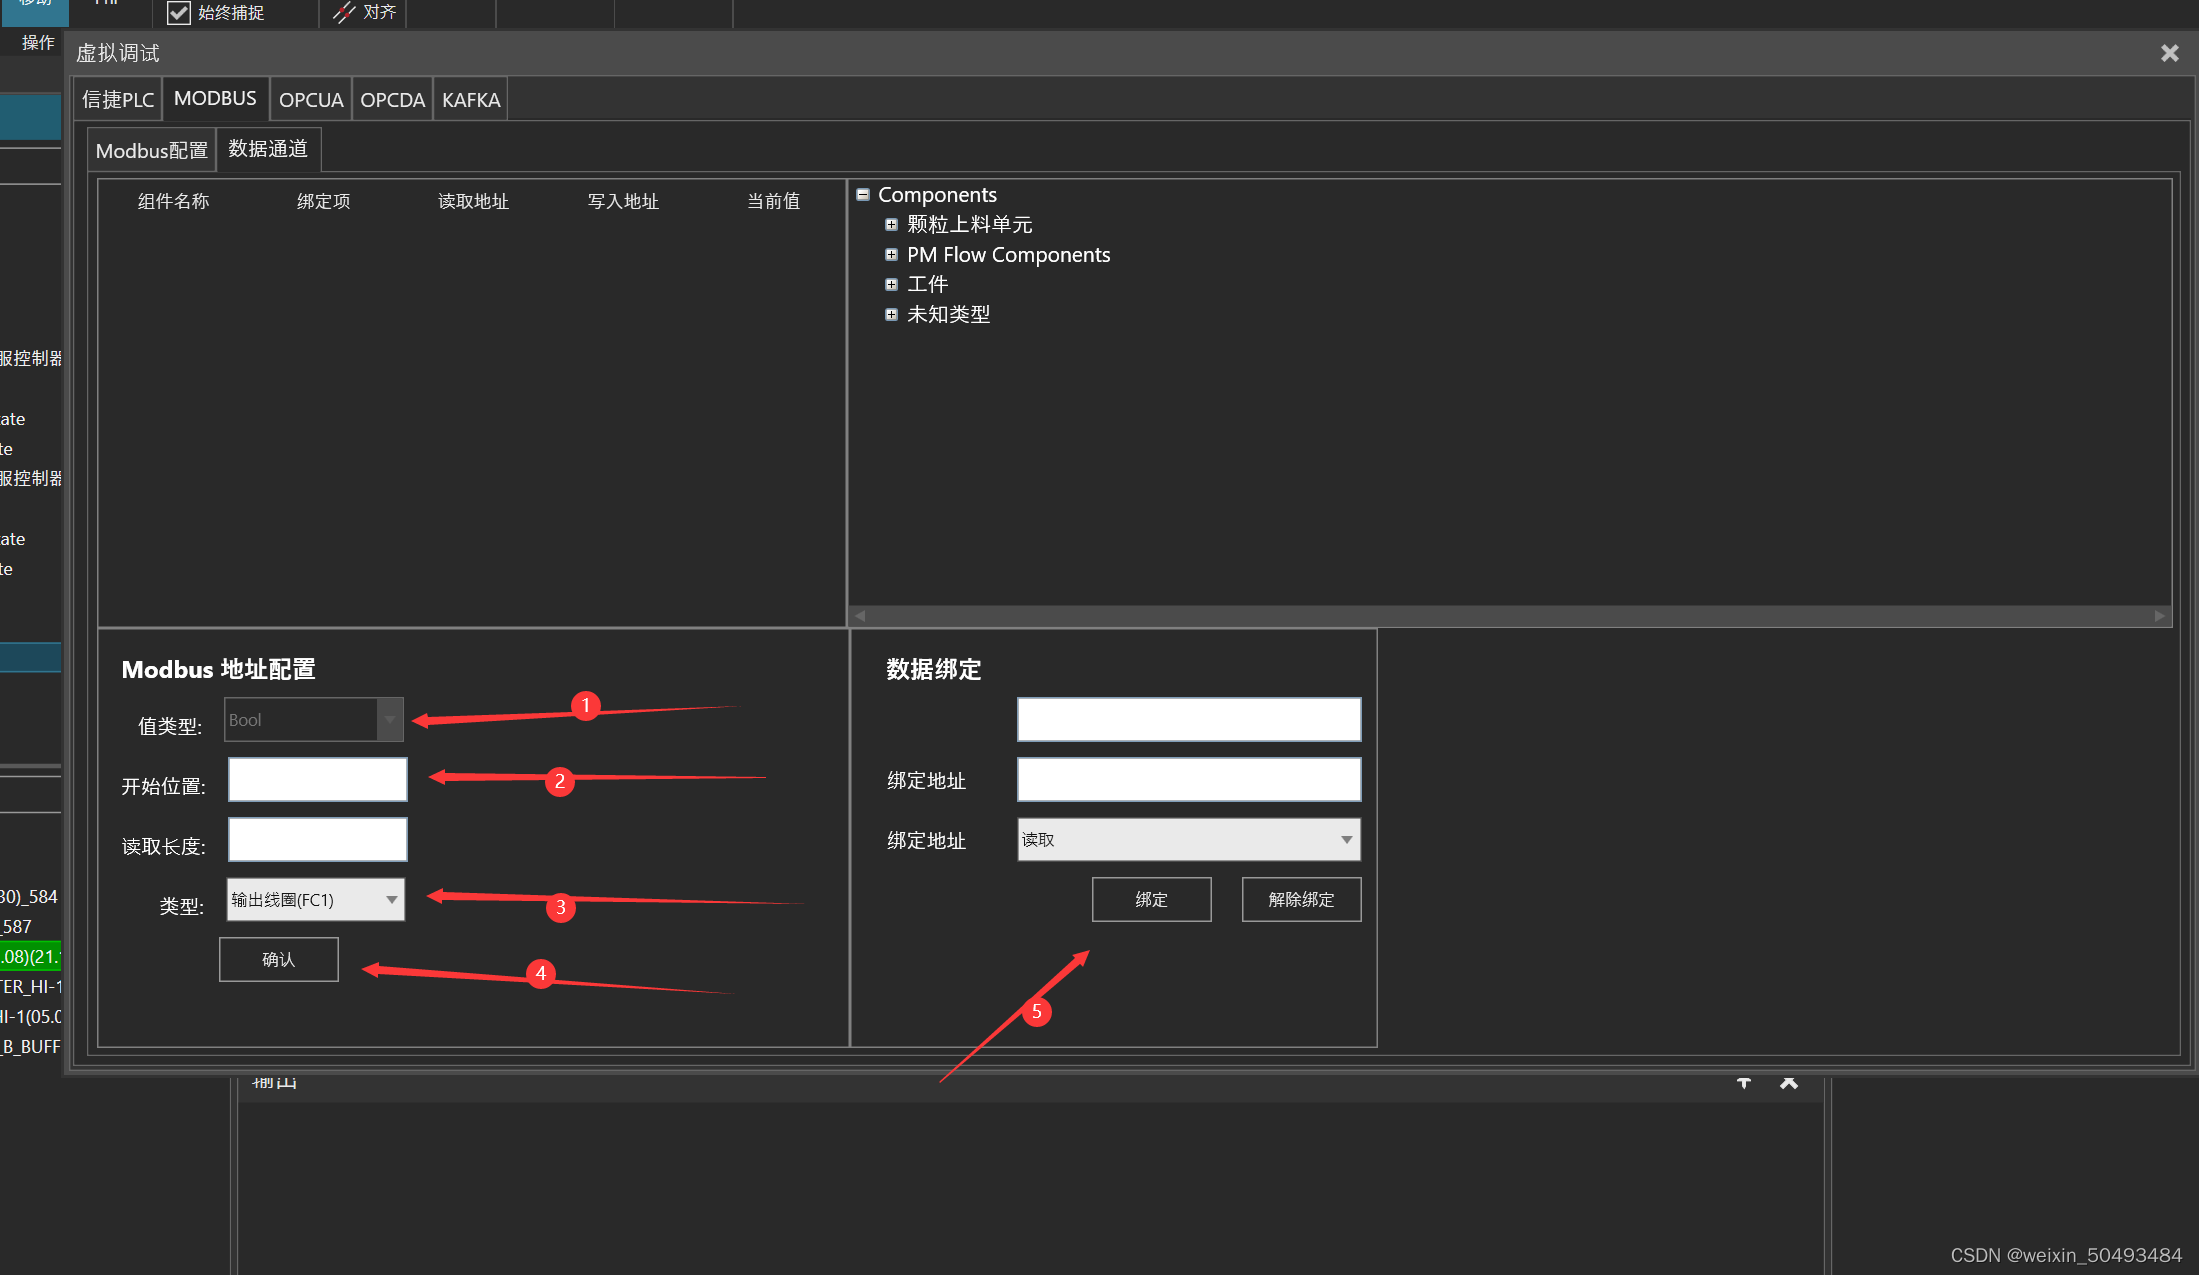Image resolution: width=2199 pixels, height=1275 pixels.
Task: Expand the 未知类型 tree node
Action: 891,315
